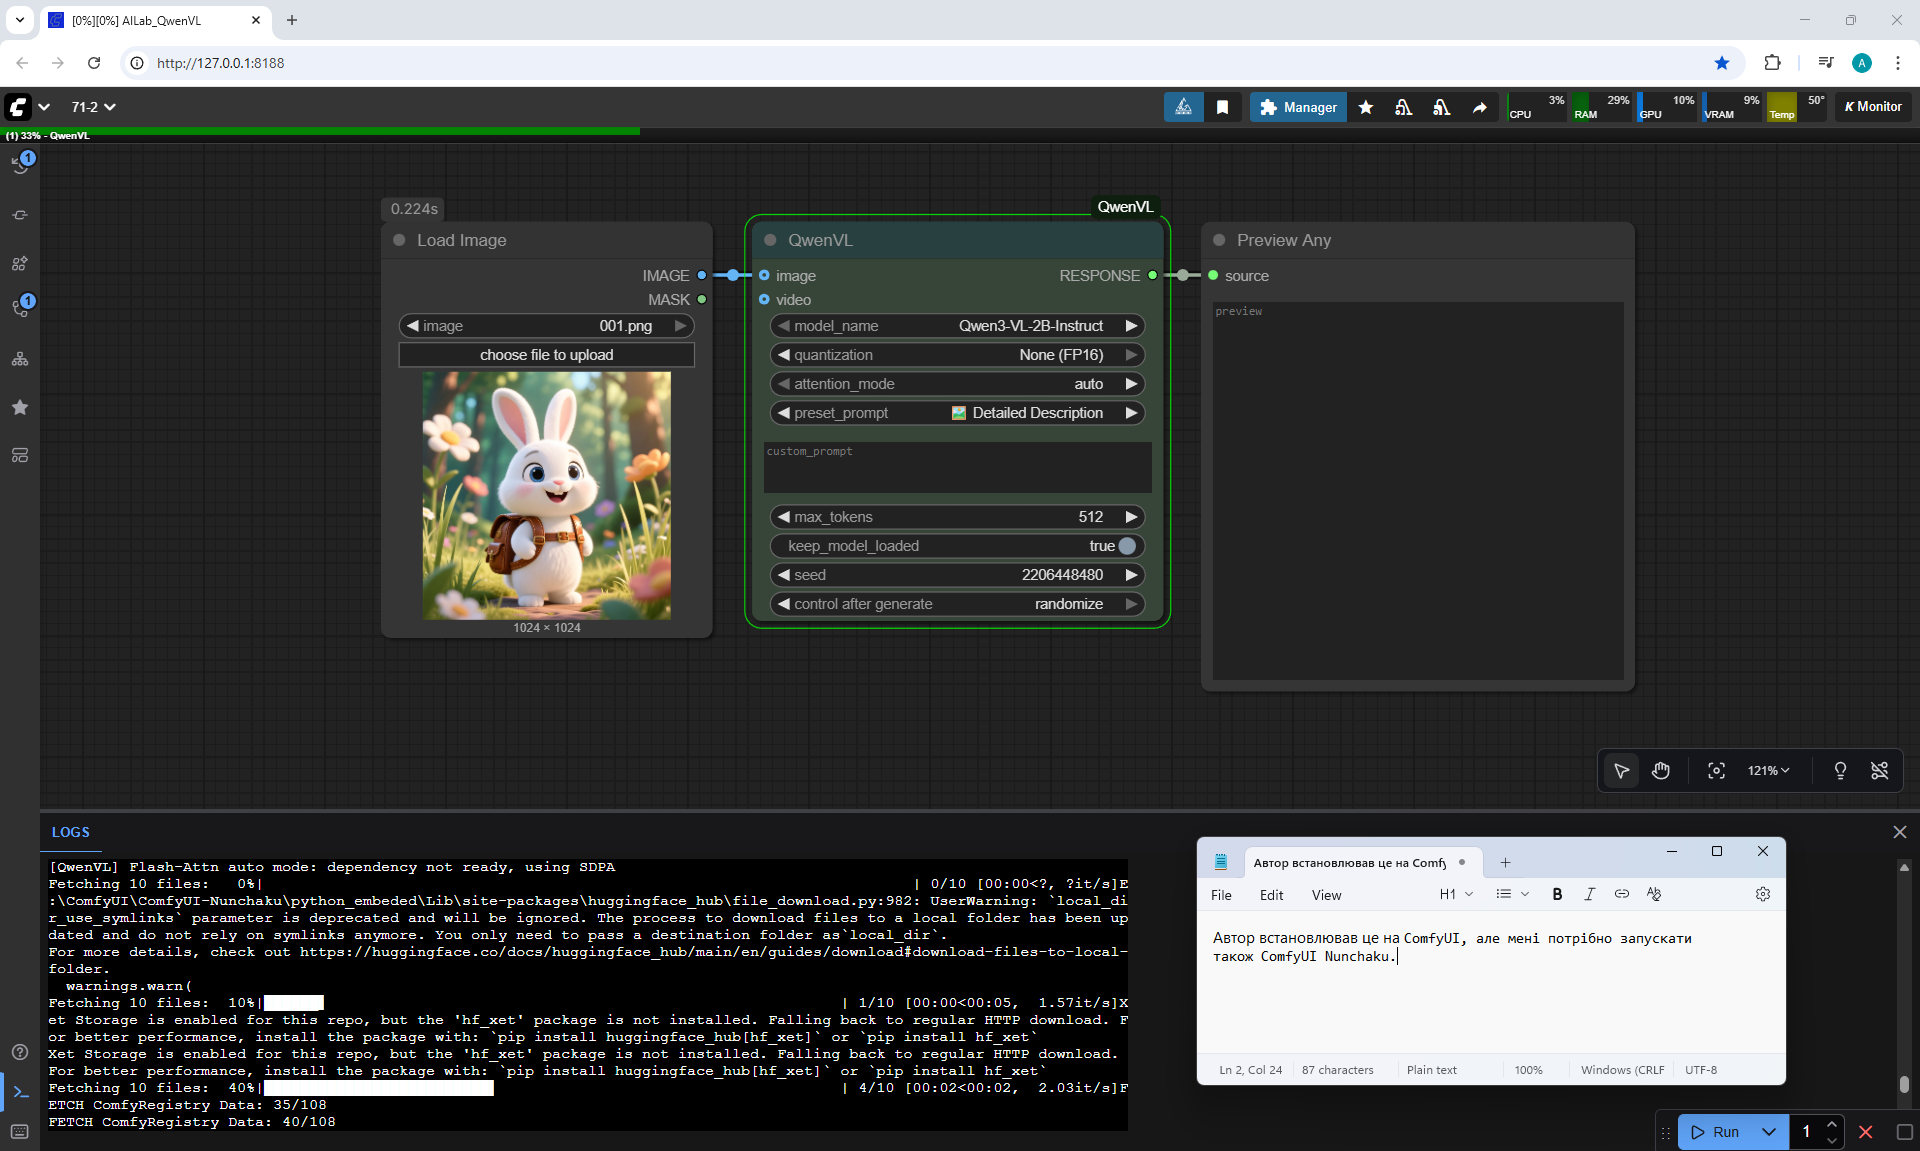Click the share arrow icon in top toolbar
Image resolution: width=1920 pixels, height=1151 pixels.
coord(1479,107)
